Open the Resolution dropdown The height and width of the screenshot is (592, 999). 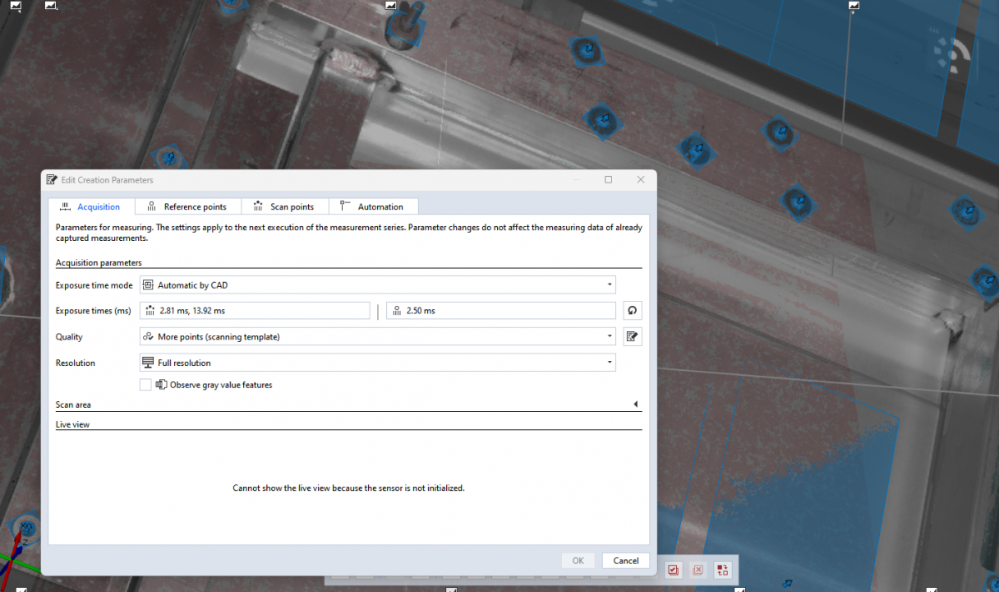pyautogui.click(x=377, y=363)
